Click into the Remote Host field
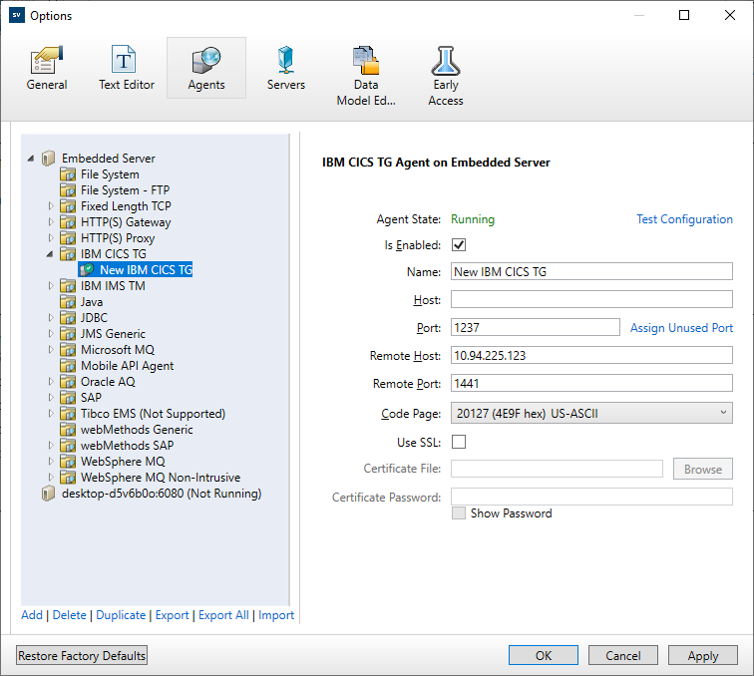The height and width of the screenshot is (676, 754). pos(592,355)
